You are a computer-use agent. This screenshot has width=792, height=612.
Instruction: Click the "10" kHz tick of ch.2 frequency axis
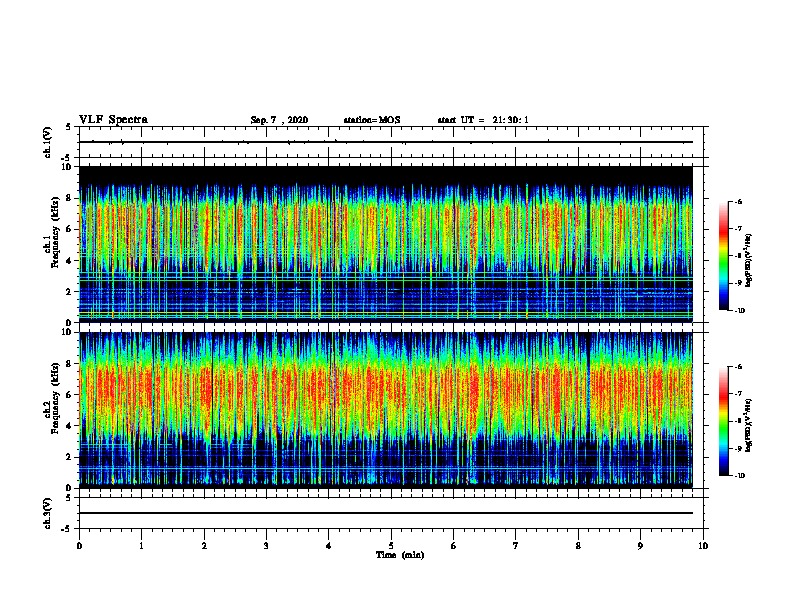pos(67,332)
